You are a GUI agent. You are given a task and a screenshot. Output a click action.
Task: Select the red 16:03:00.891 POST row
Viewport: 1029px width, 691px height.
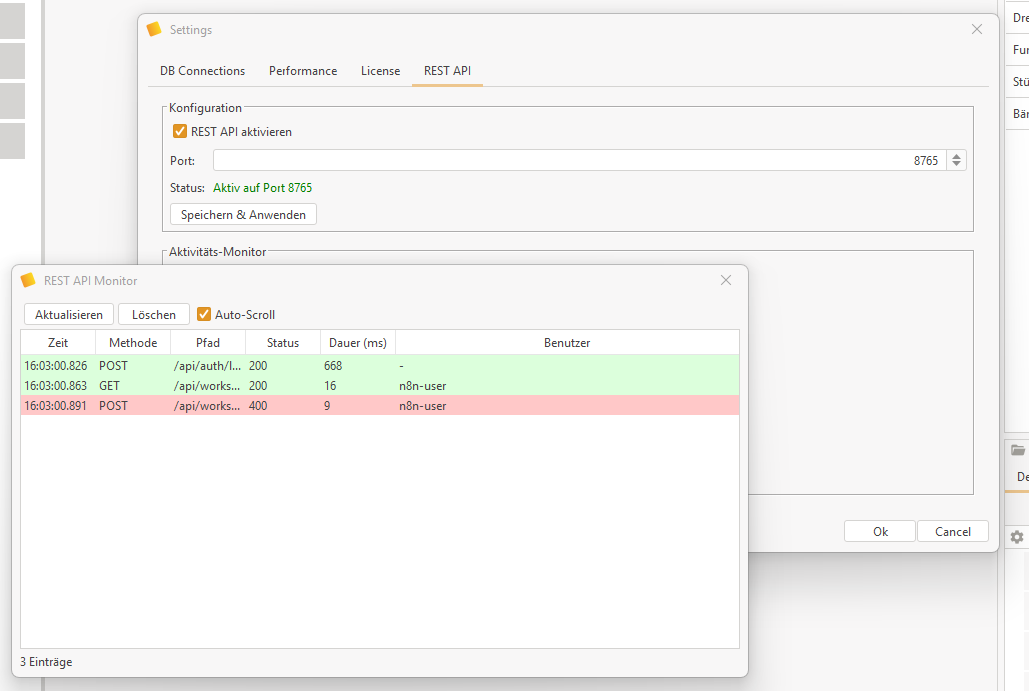coord(380,406)
